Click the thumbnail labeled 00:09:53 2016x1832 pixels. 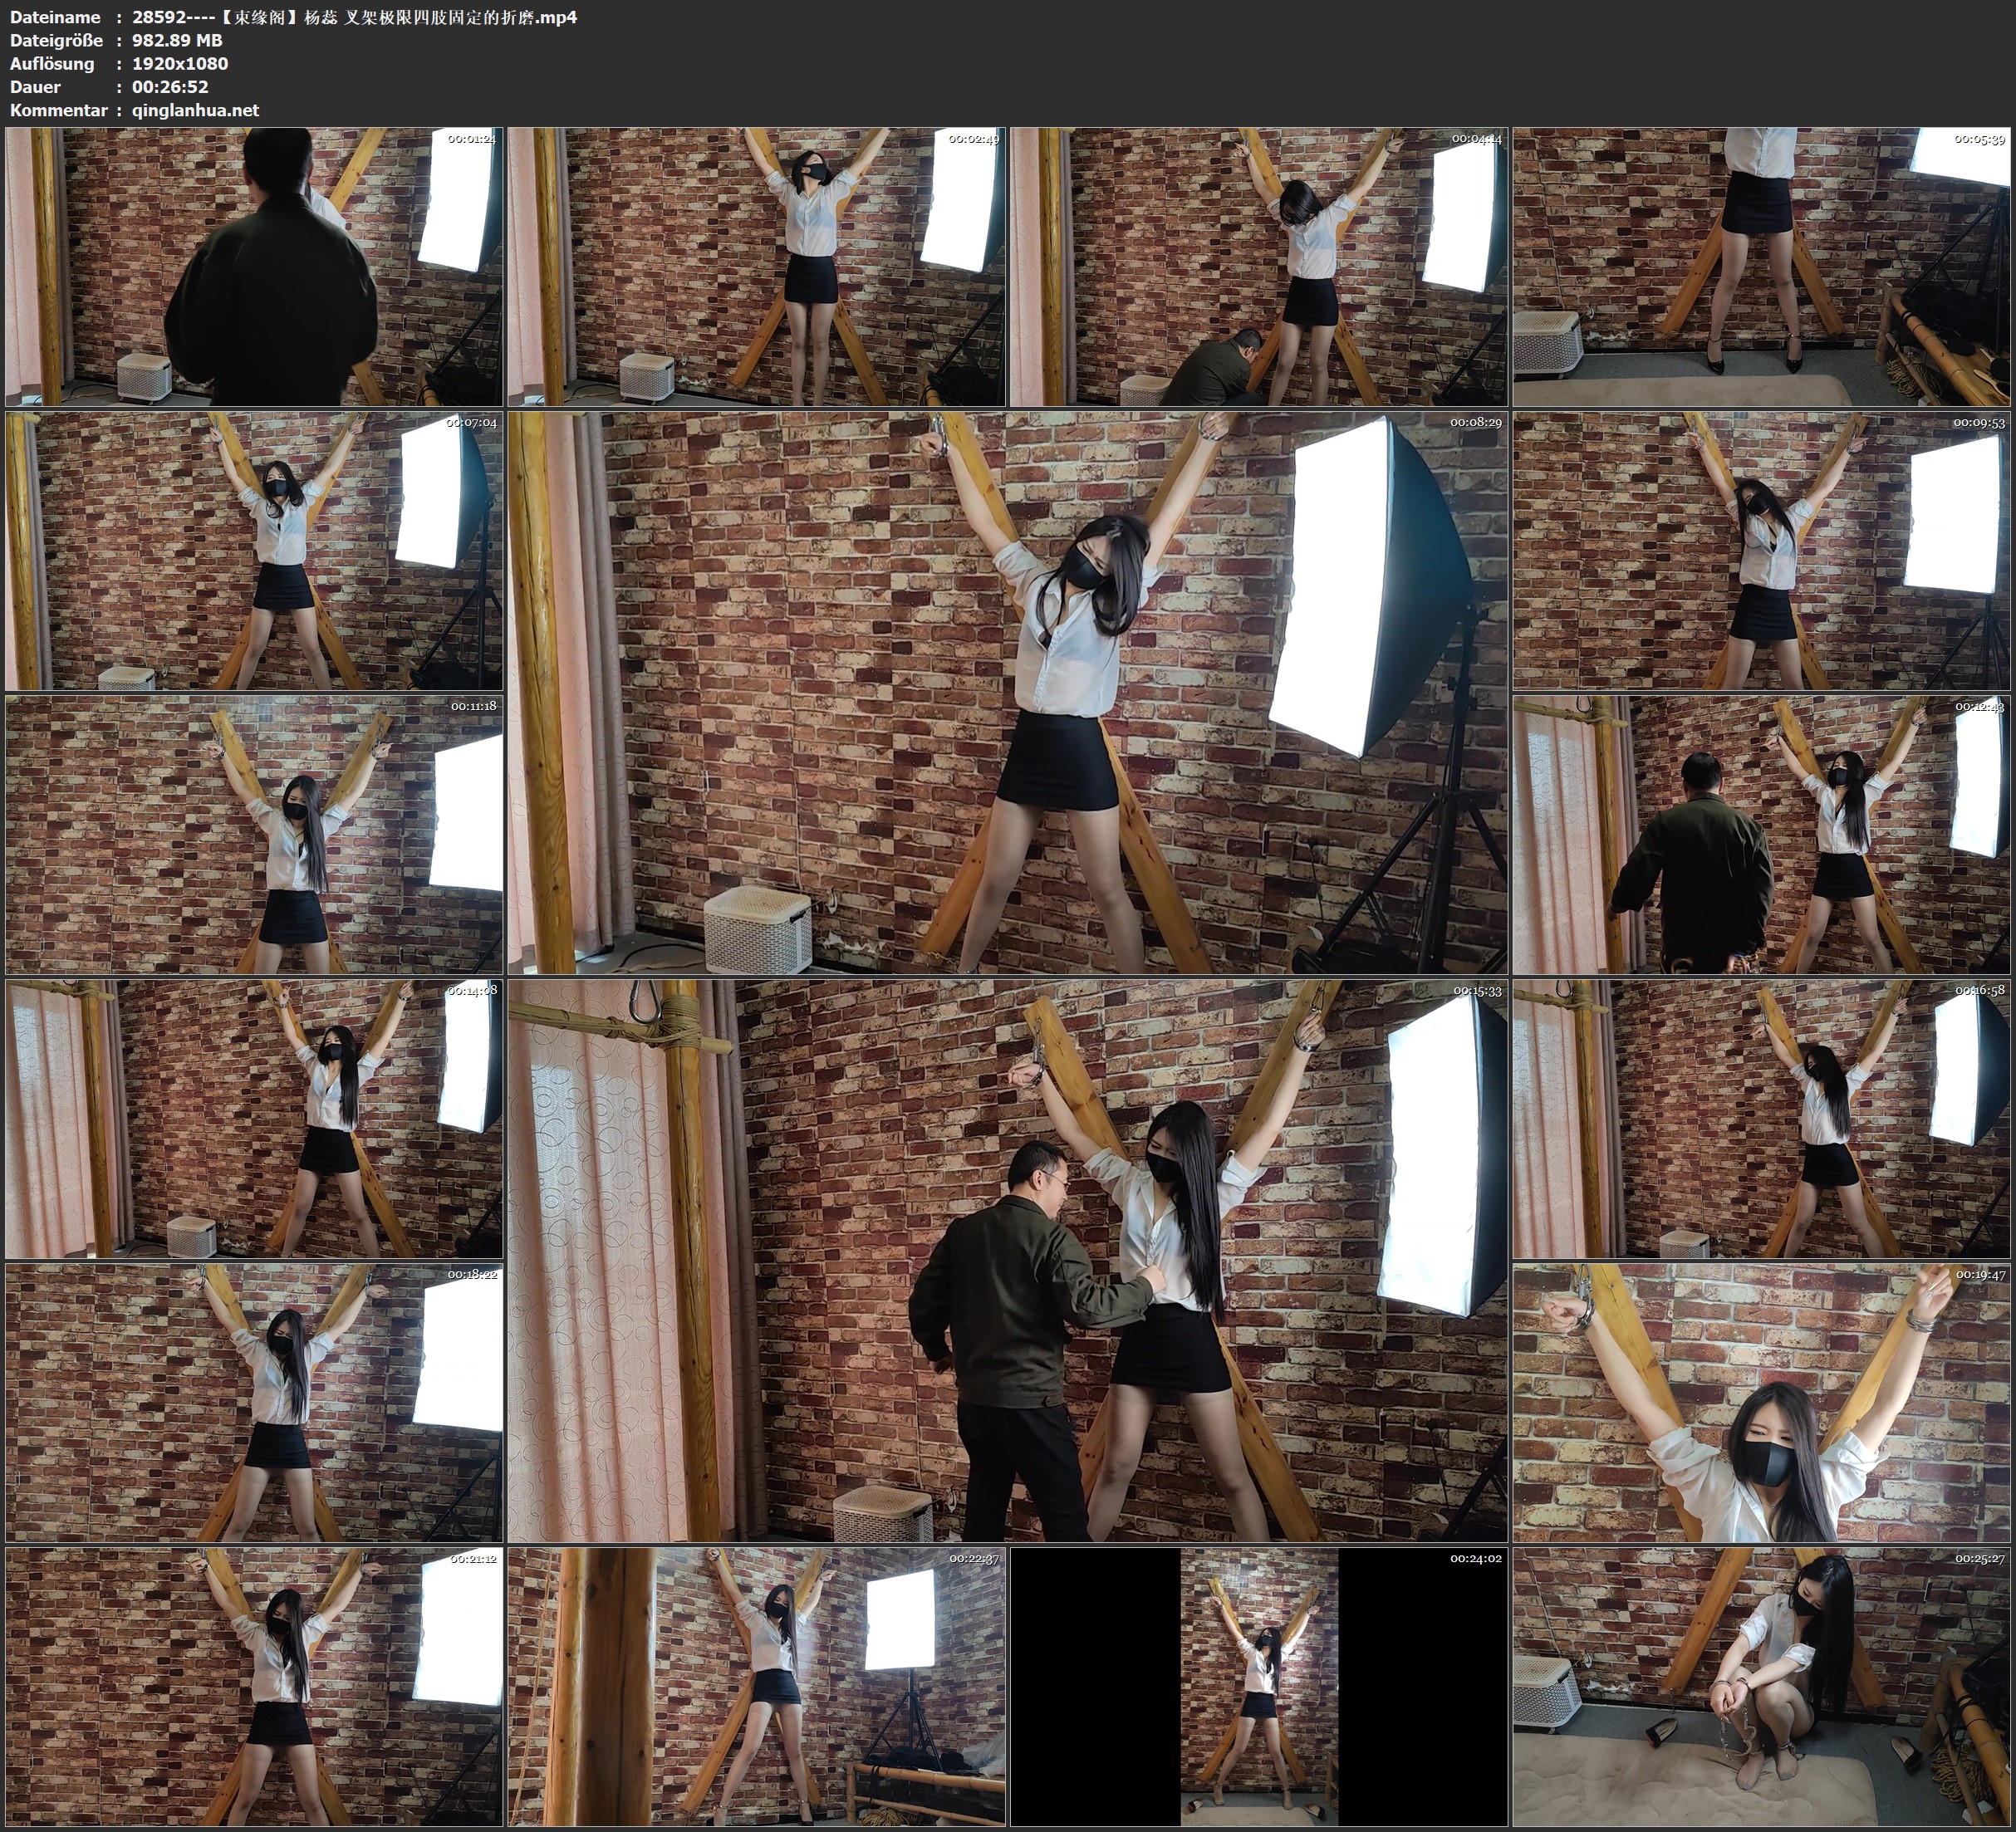[1760, 551]
